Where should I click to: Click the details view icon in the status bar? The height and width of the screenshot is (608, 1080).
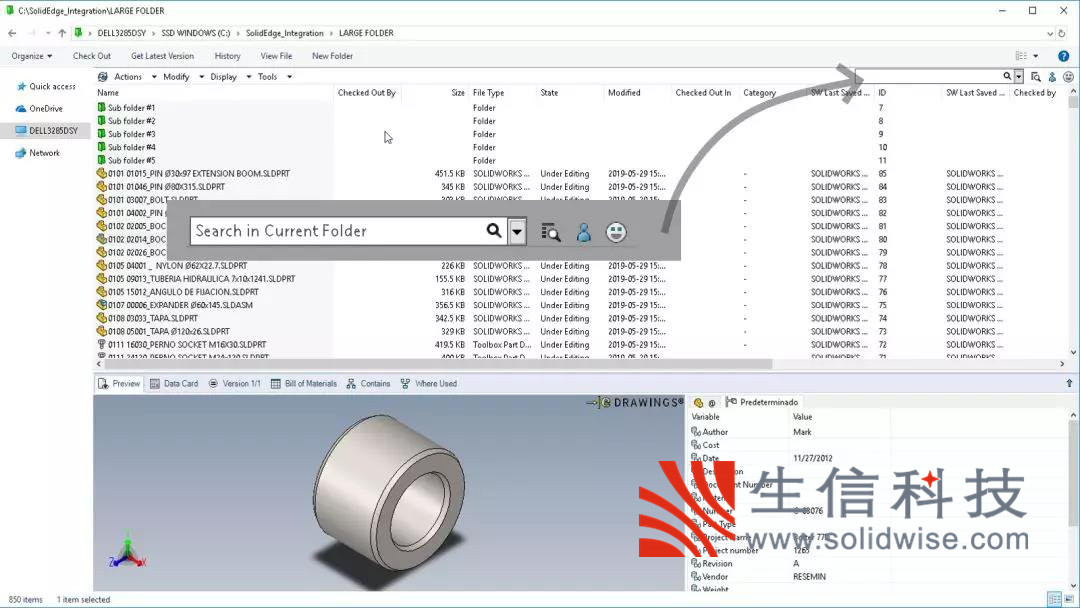tap(1055, 599)
